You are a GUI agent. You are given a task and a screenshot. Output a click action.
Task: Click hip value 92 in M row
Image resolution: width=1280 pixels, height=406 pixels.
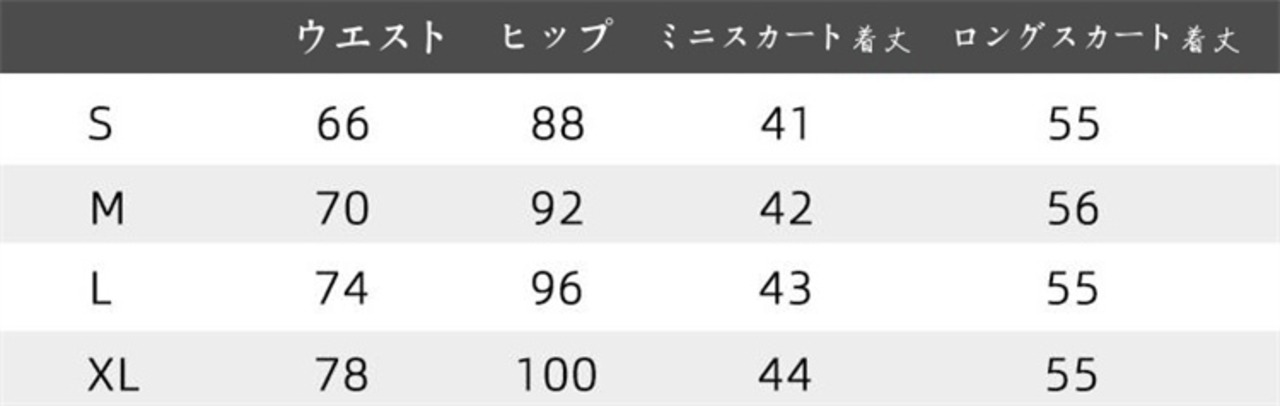click(x=557, y=209)
